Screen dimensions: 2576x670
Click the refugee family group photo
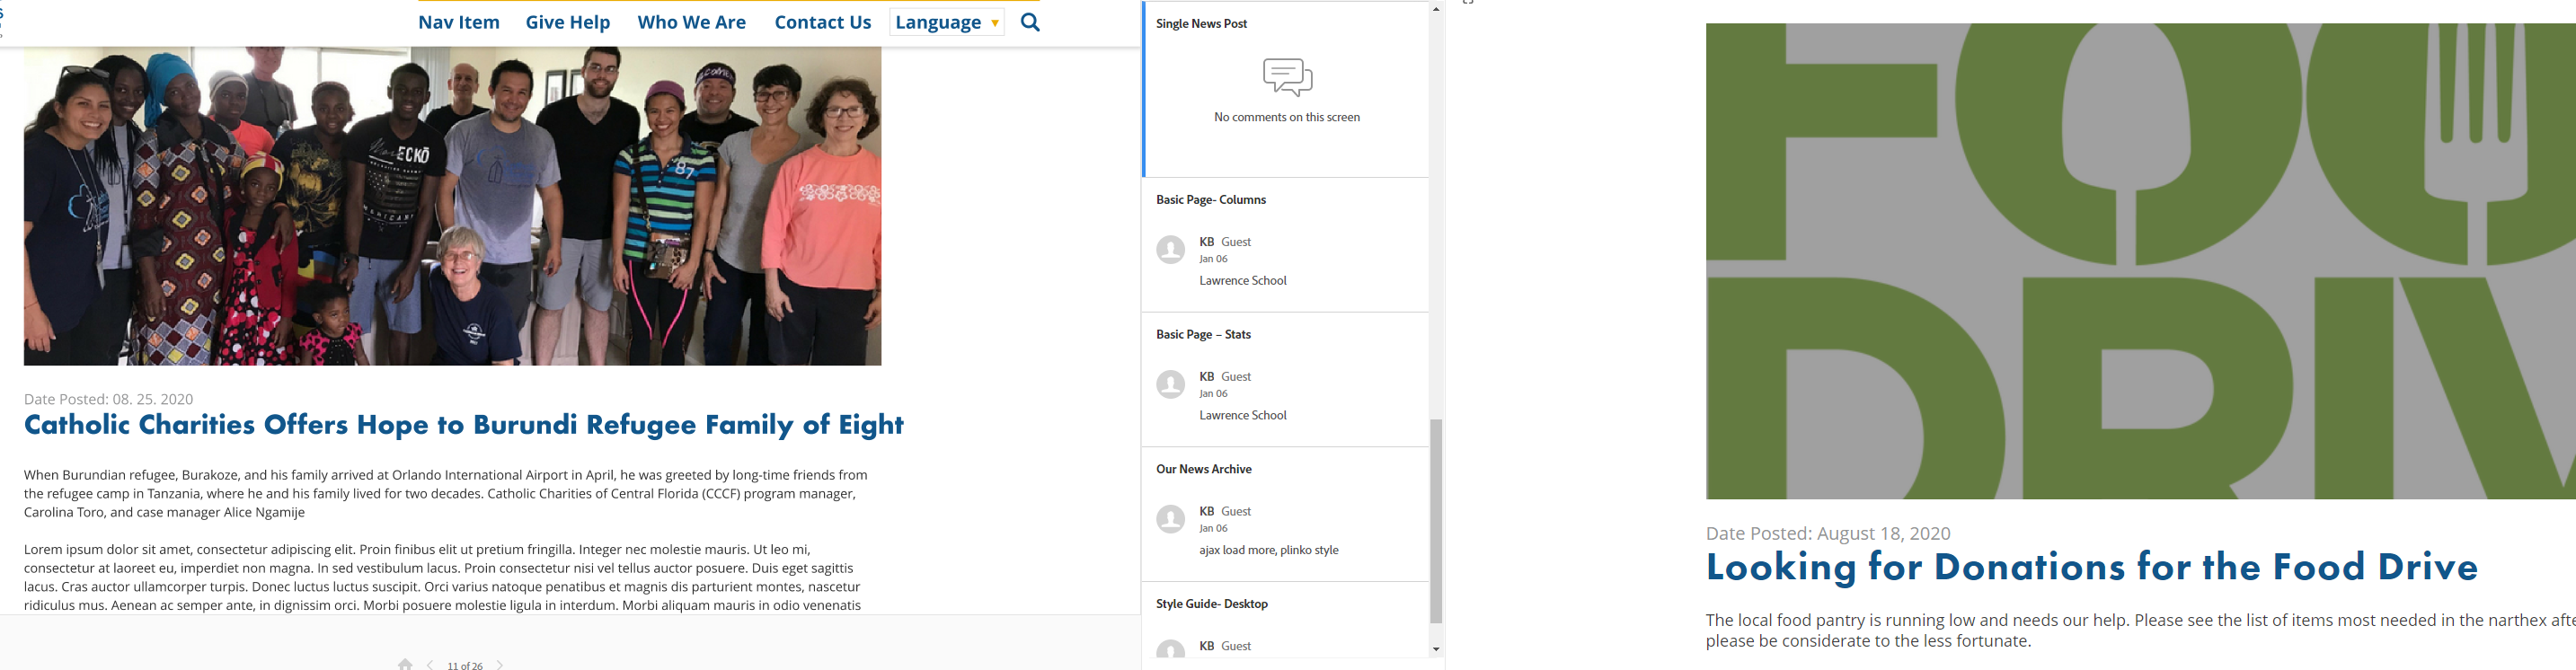click(452, 206)
